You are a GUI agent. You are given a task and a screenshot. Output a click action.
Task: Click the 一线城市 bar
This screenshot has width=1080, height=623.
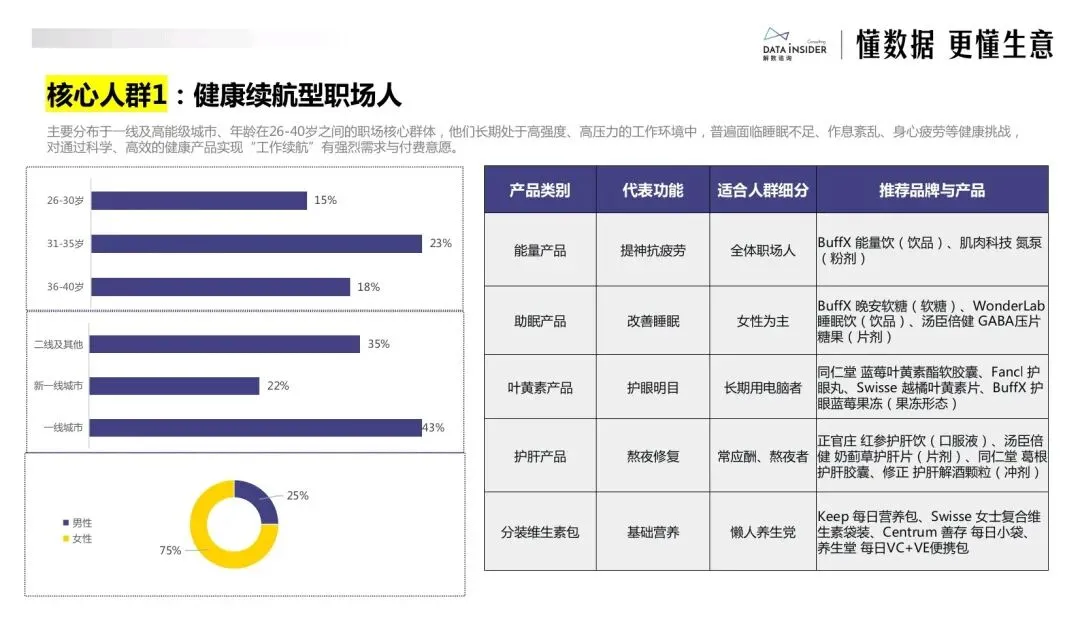256,427
